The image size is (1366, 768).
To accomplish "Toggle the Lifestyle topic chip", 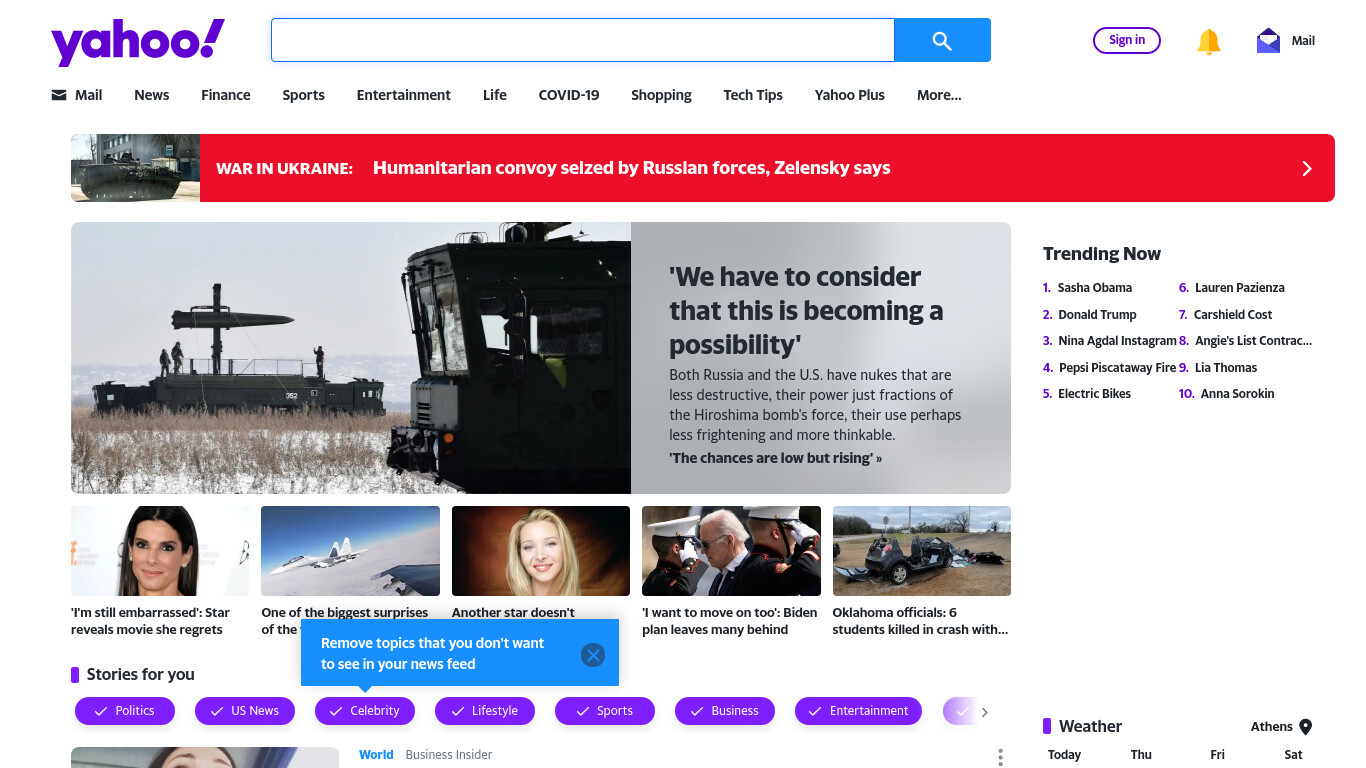I will pyautogui.click(x=485, y=711).
